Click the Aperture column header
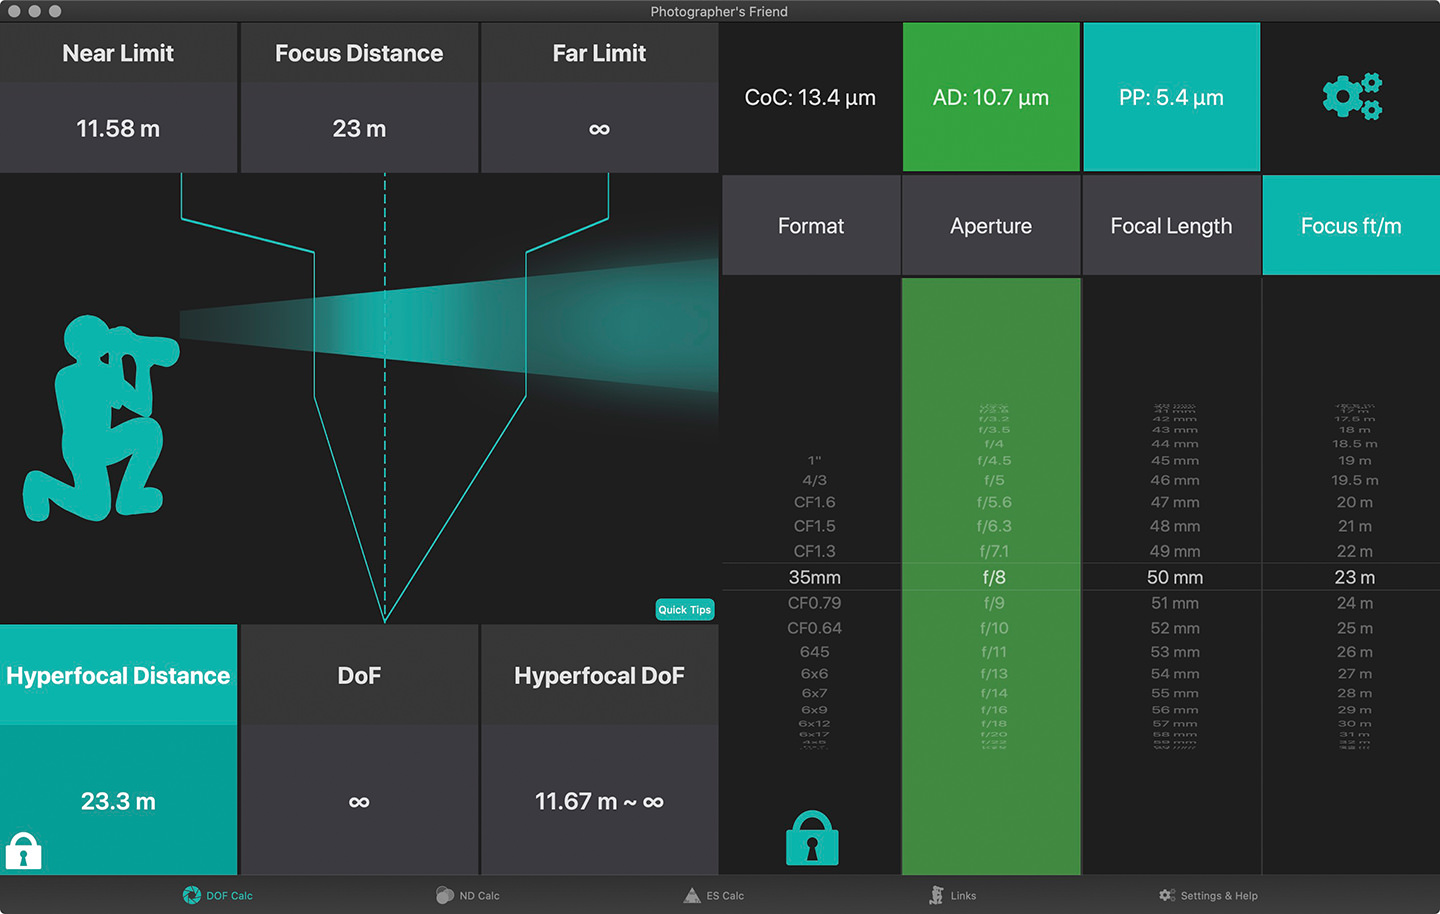The image size is (1440, 914). tap(991, 226)
